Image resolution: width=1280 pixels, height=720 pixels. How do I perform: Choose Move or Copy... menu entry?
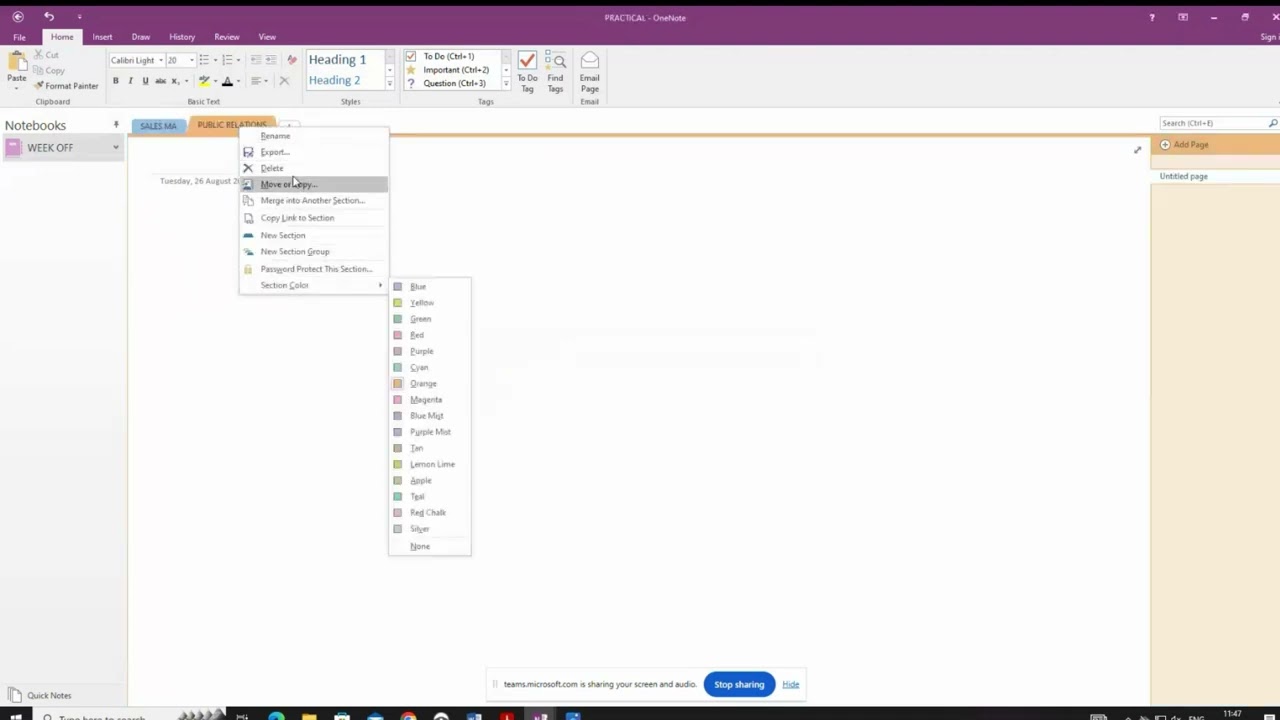click(x=314, y=184)
